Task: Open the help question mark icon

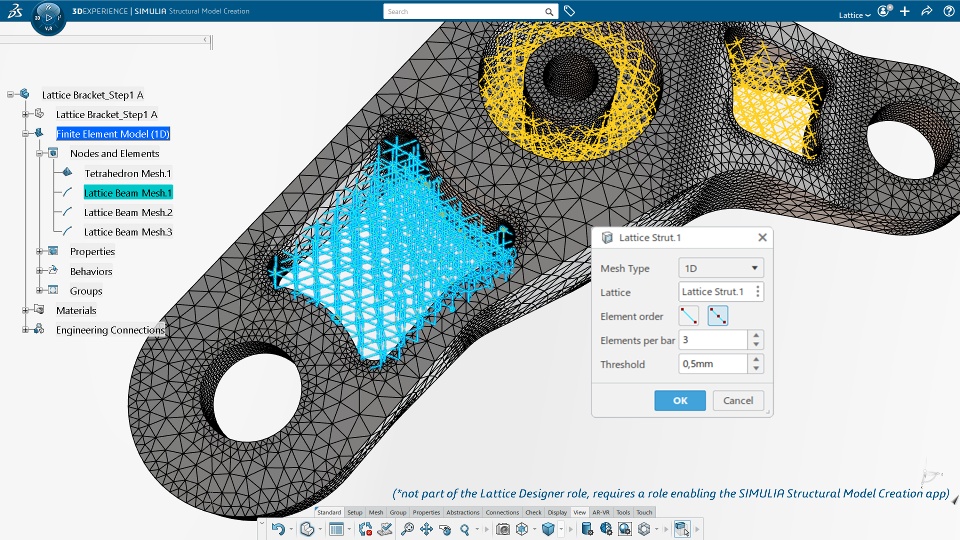Action: coord(948,11)
